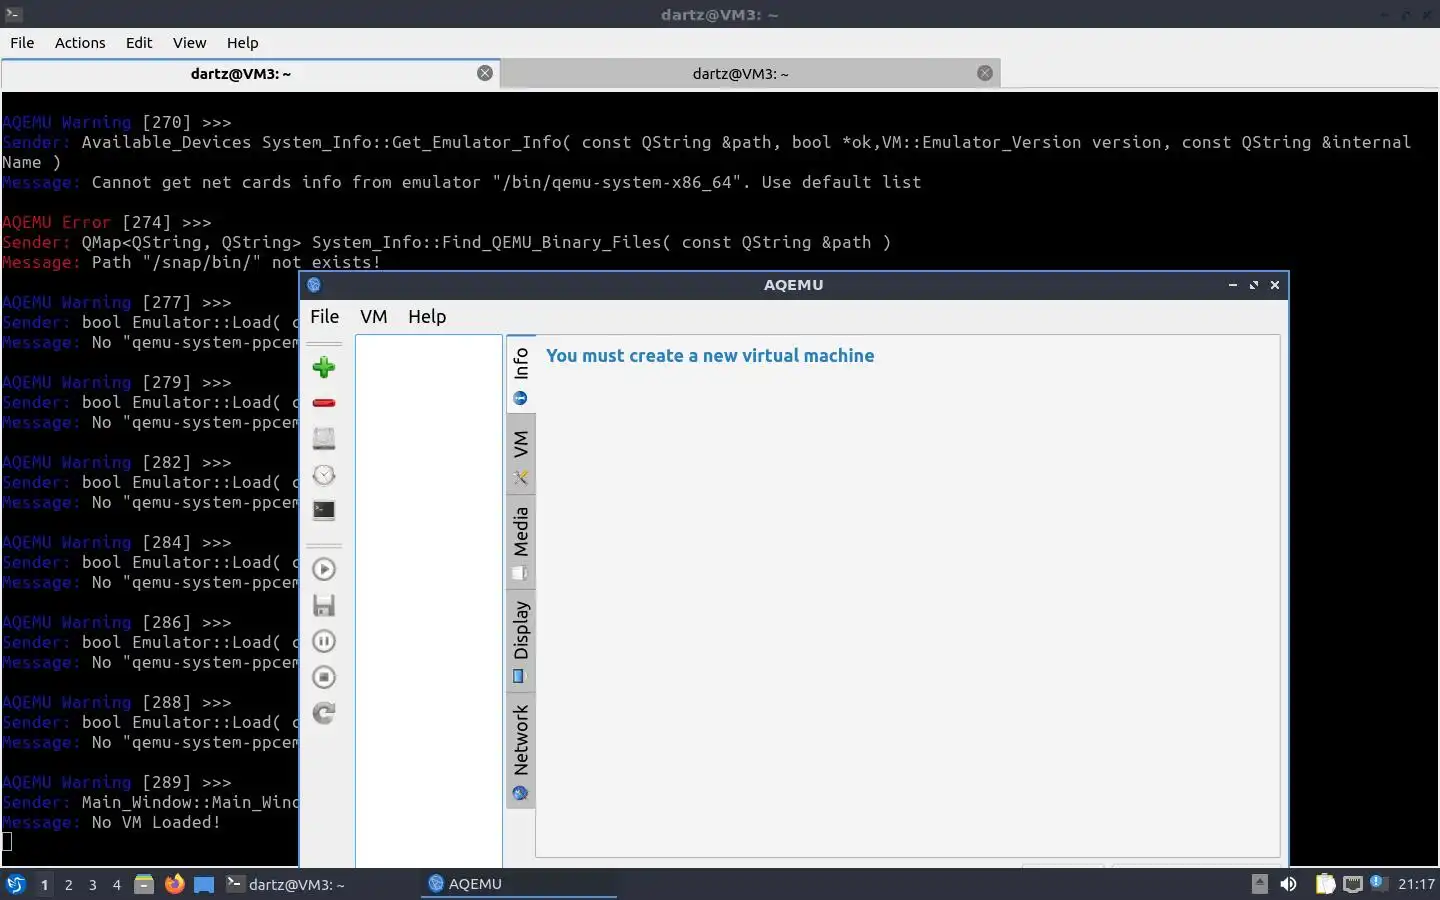Click the taskbar clock showing 21:17
The image size is (1440, 900).
1416,884
